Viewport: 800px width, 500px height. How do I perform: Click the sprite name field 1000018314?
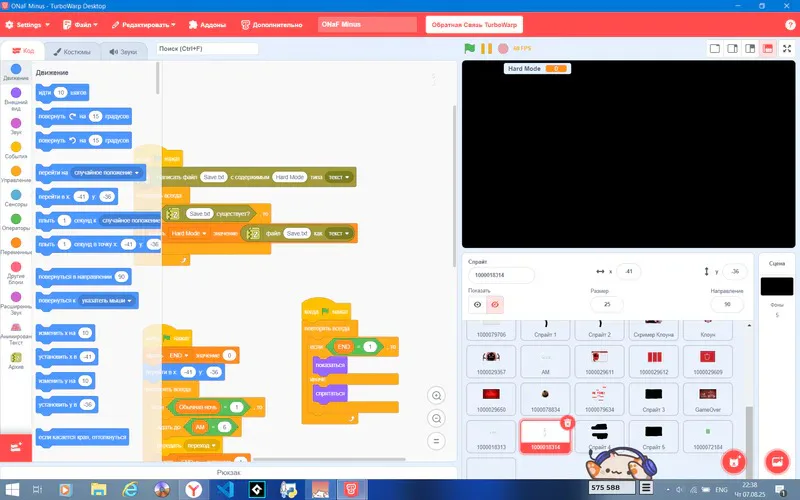pyautogui.click(x=501, y=275)
